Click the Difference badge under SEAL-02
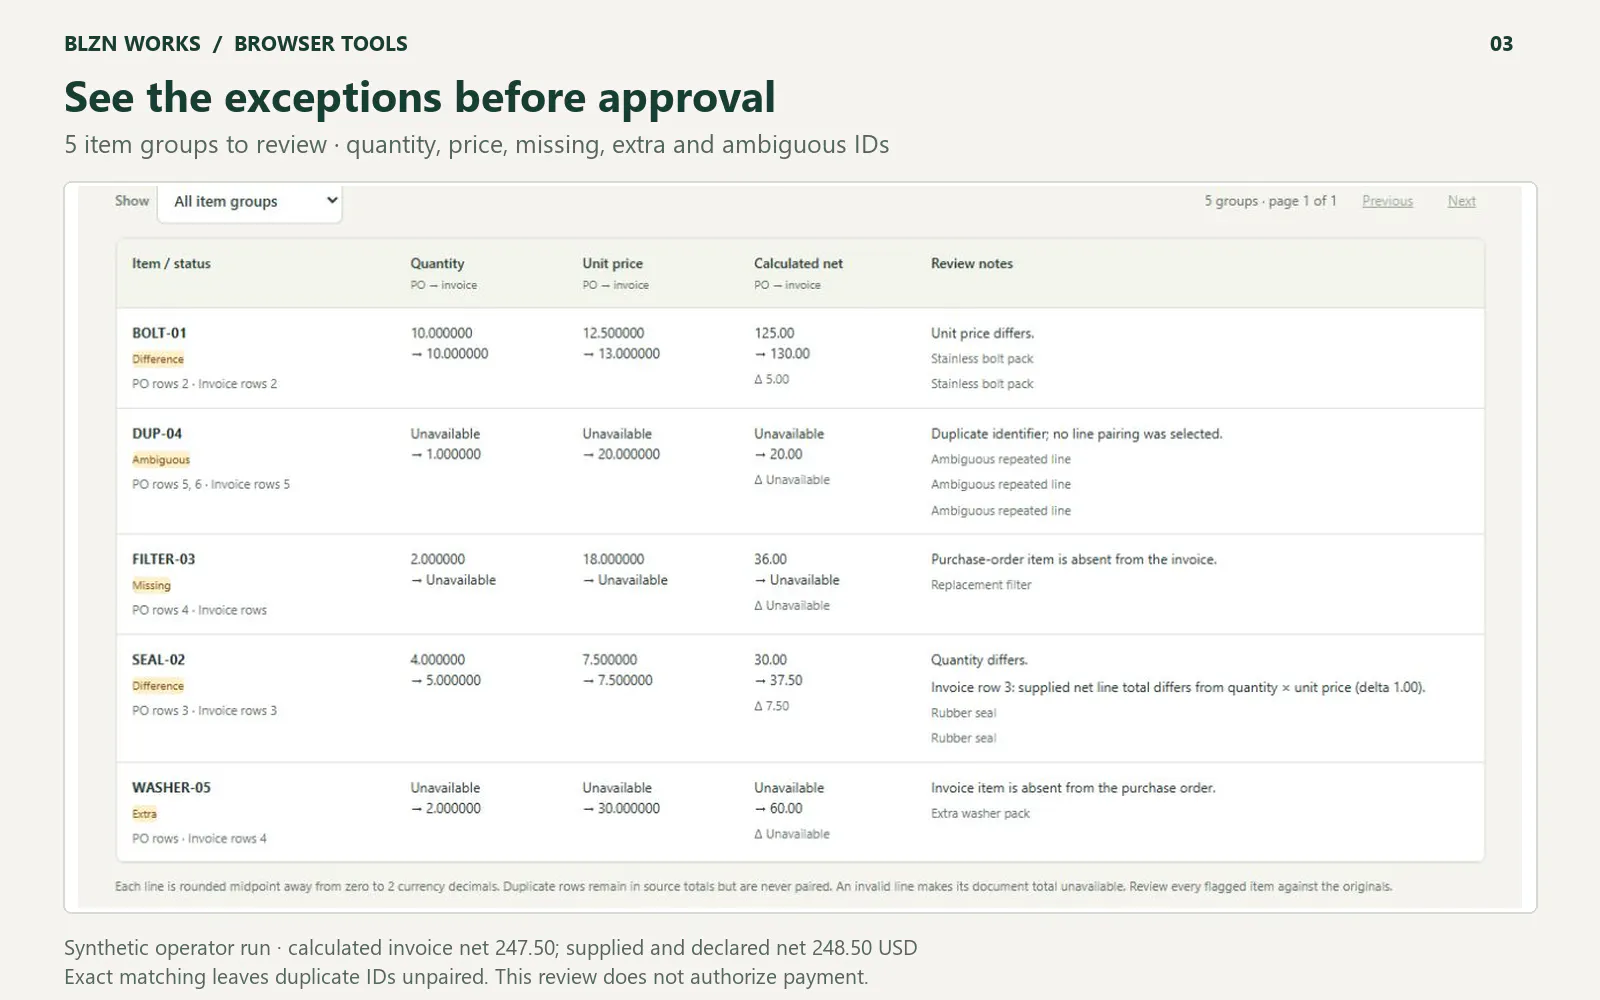 pos(158,686)
